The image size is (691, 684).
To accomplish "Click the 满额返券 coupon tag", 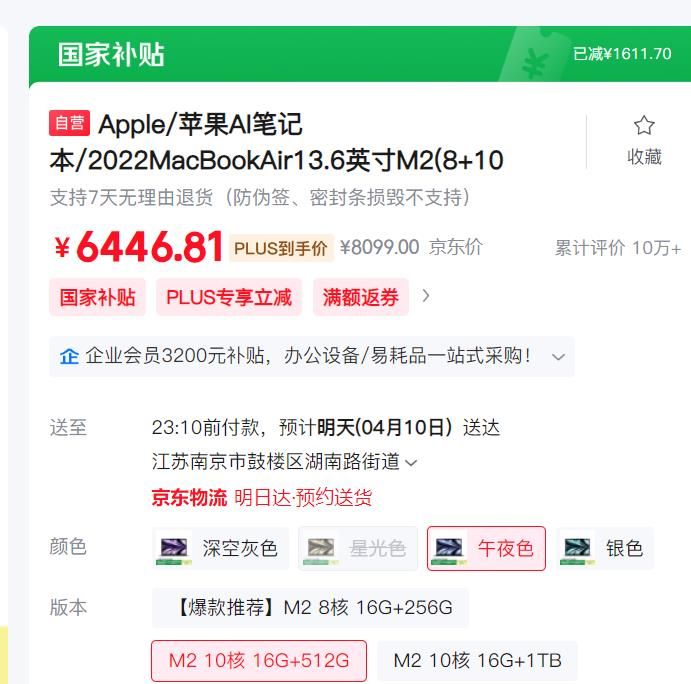I will click(361, 297).
